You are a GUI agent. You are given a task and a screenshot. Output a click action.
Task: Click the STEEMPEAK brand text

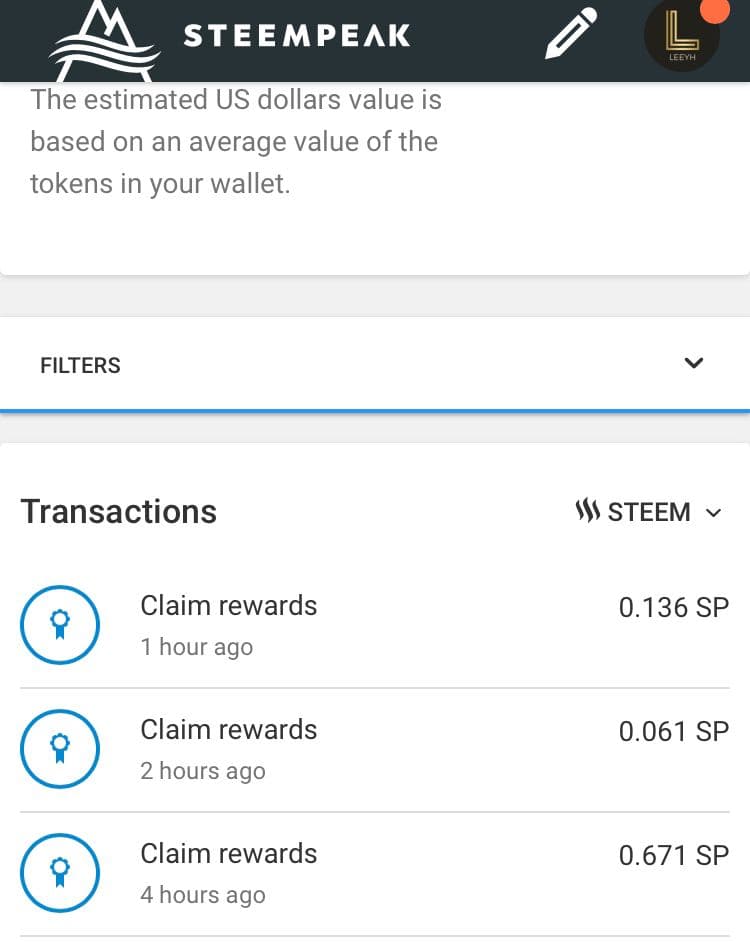coord(296,36)
